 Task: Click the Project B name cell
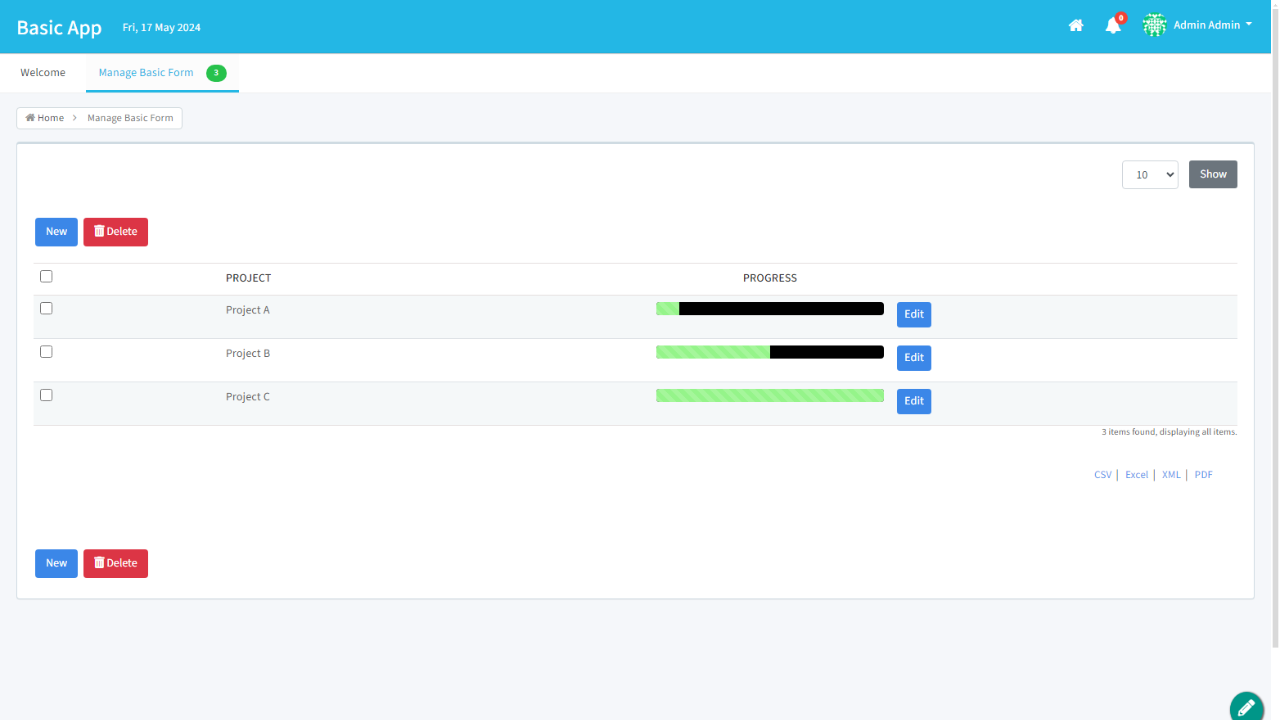[x=248, y=353]
